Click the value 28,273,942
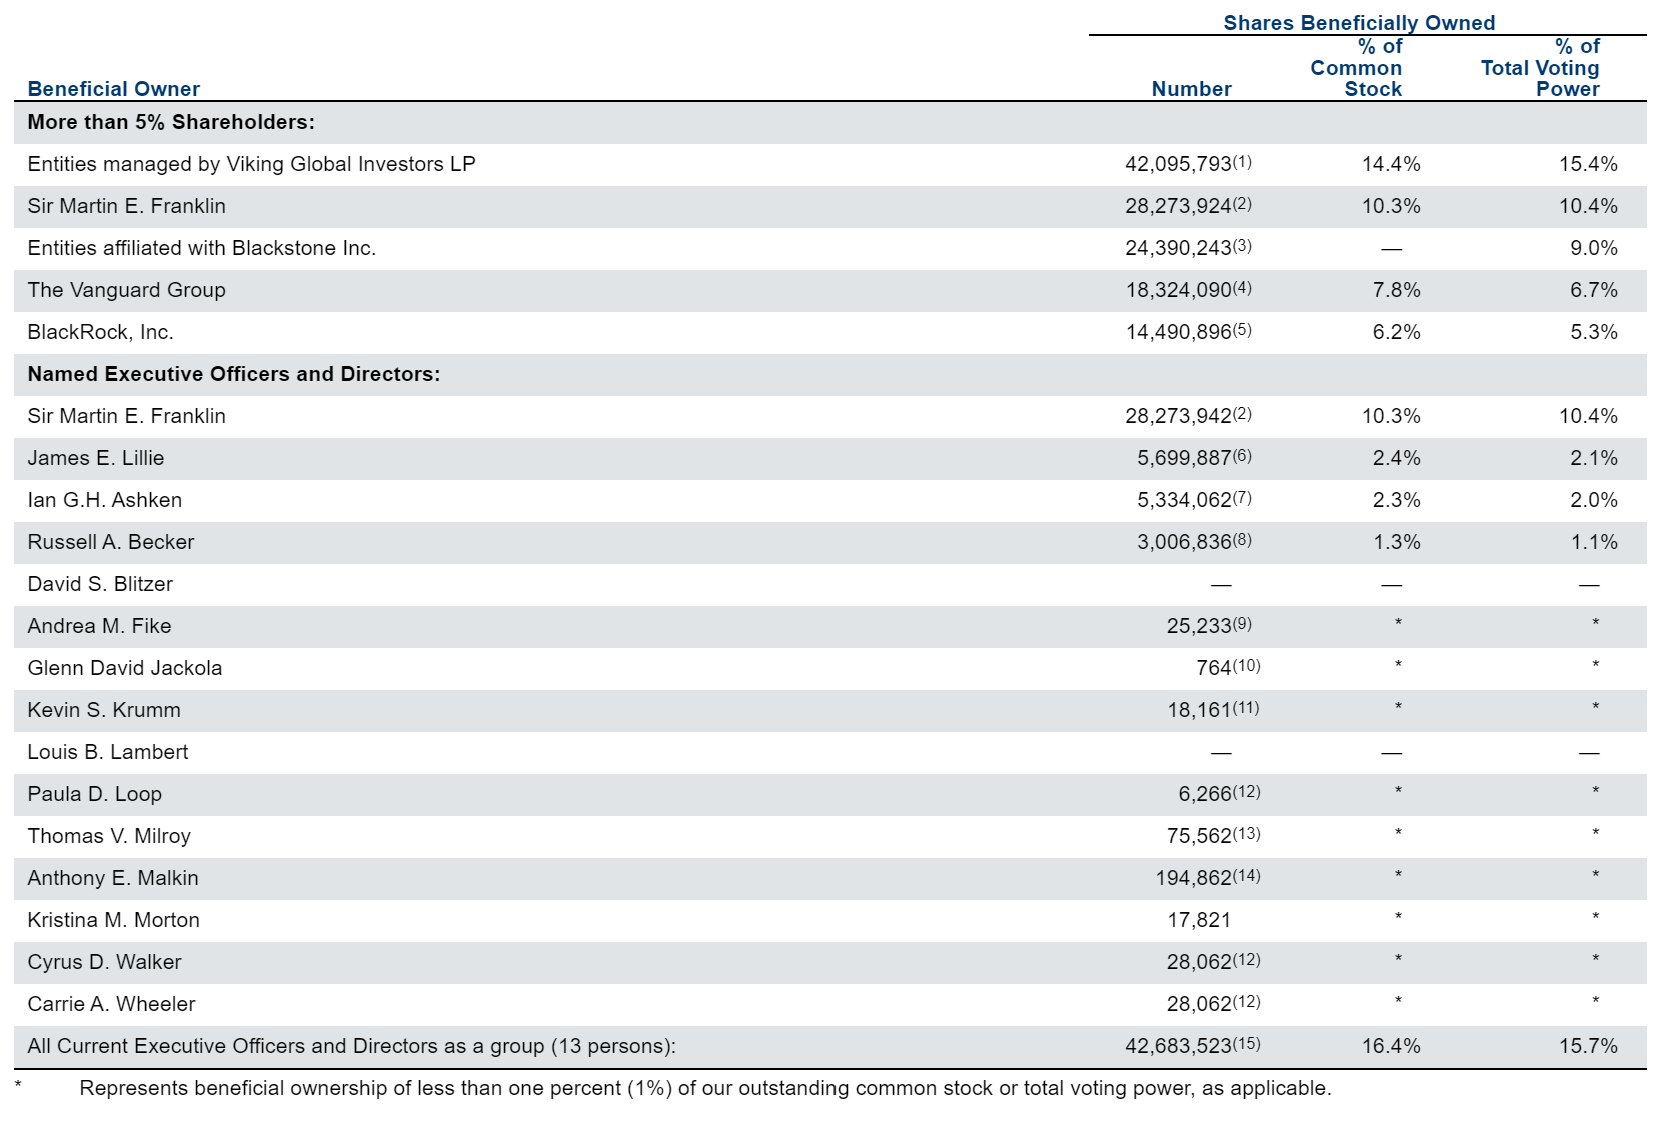 click(1178, 416)
